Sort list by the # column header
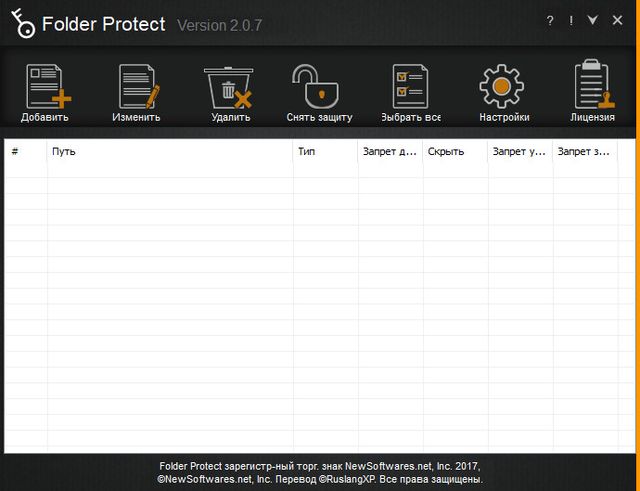The width and height of the screenshot is (640, 491). (26, 151)
